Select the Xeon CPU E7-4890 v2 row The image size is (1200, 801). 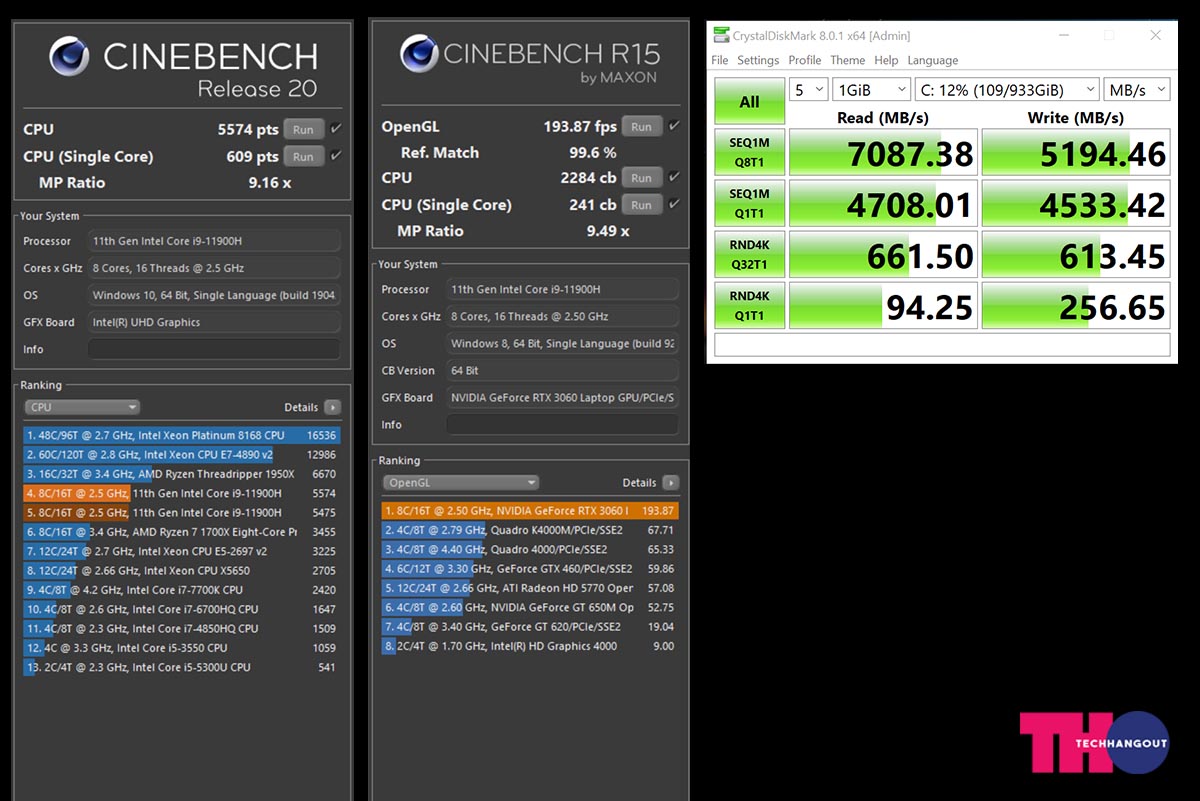181,454
